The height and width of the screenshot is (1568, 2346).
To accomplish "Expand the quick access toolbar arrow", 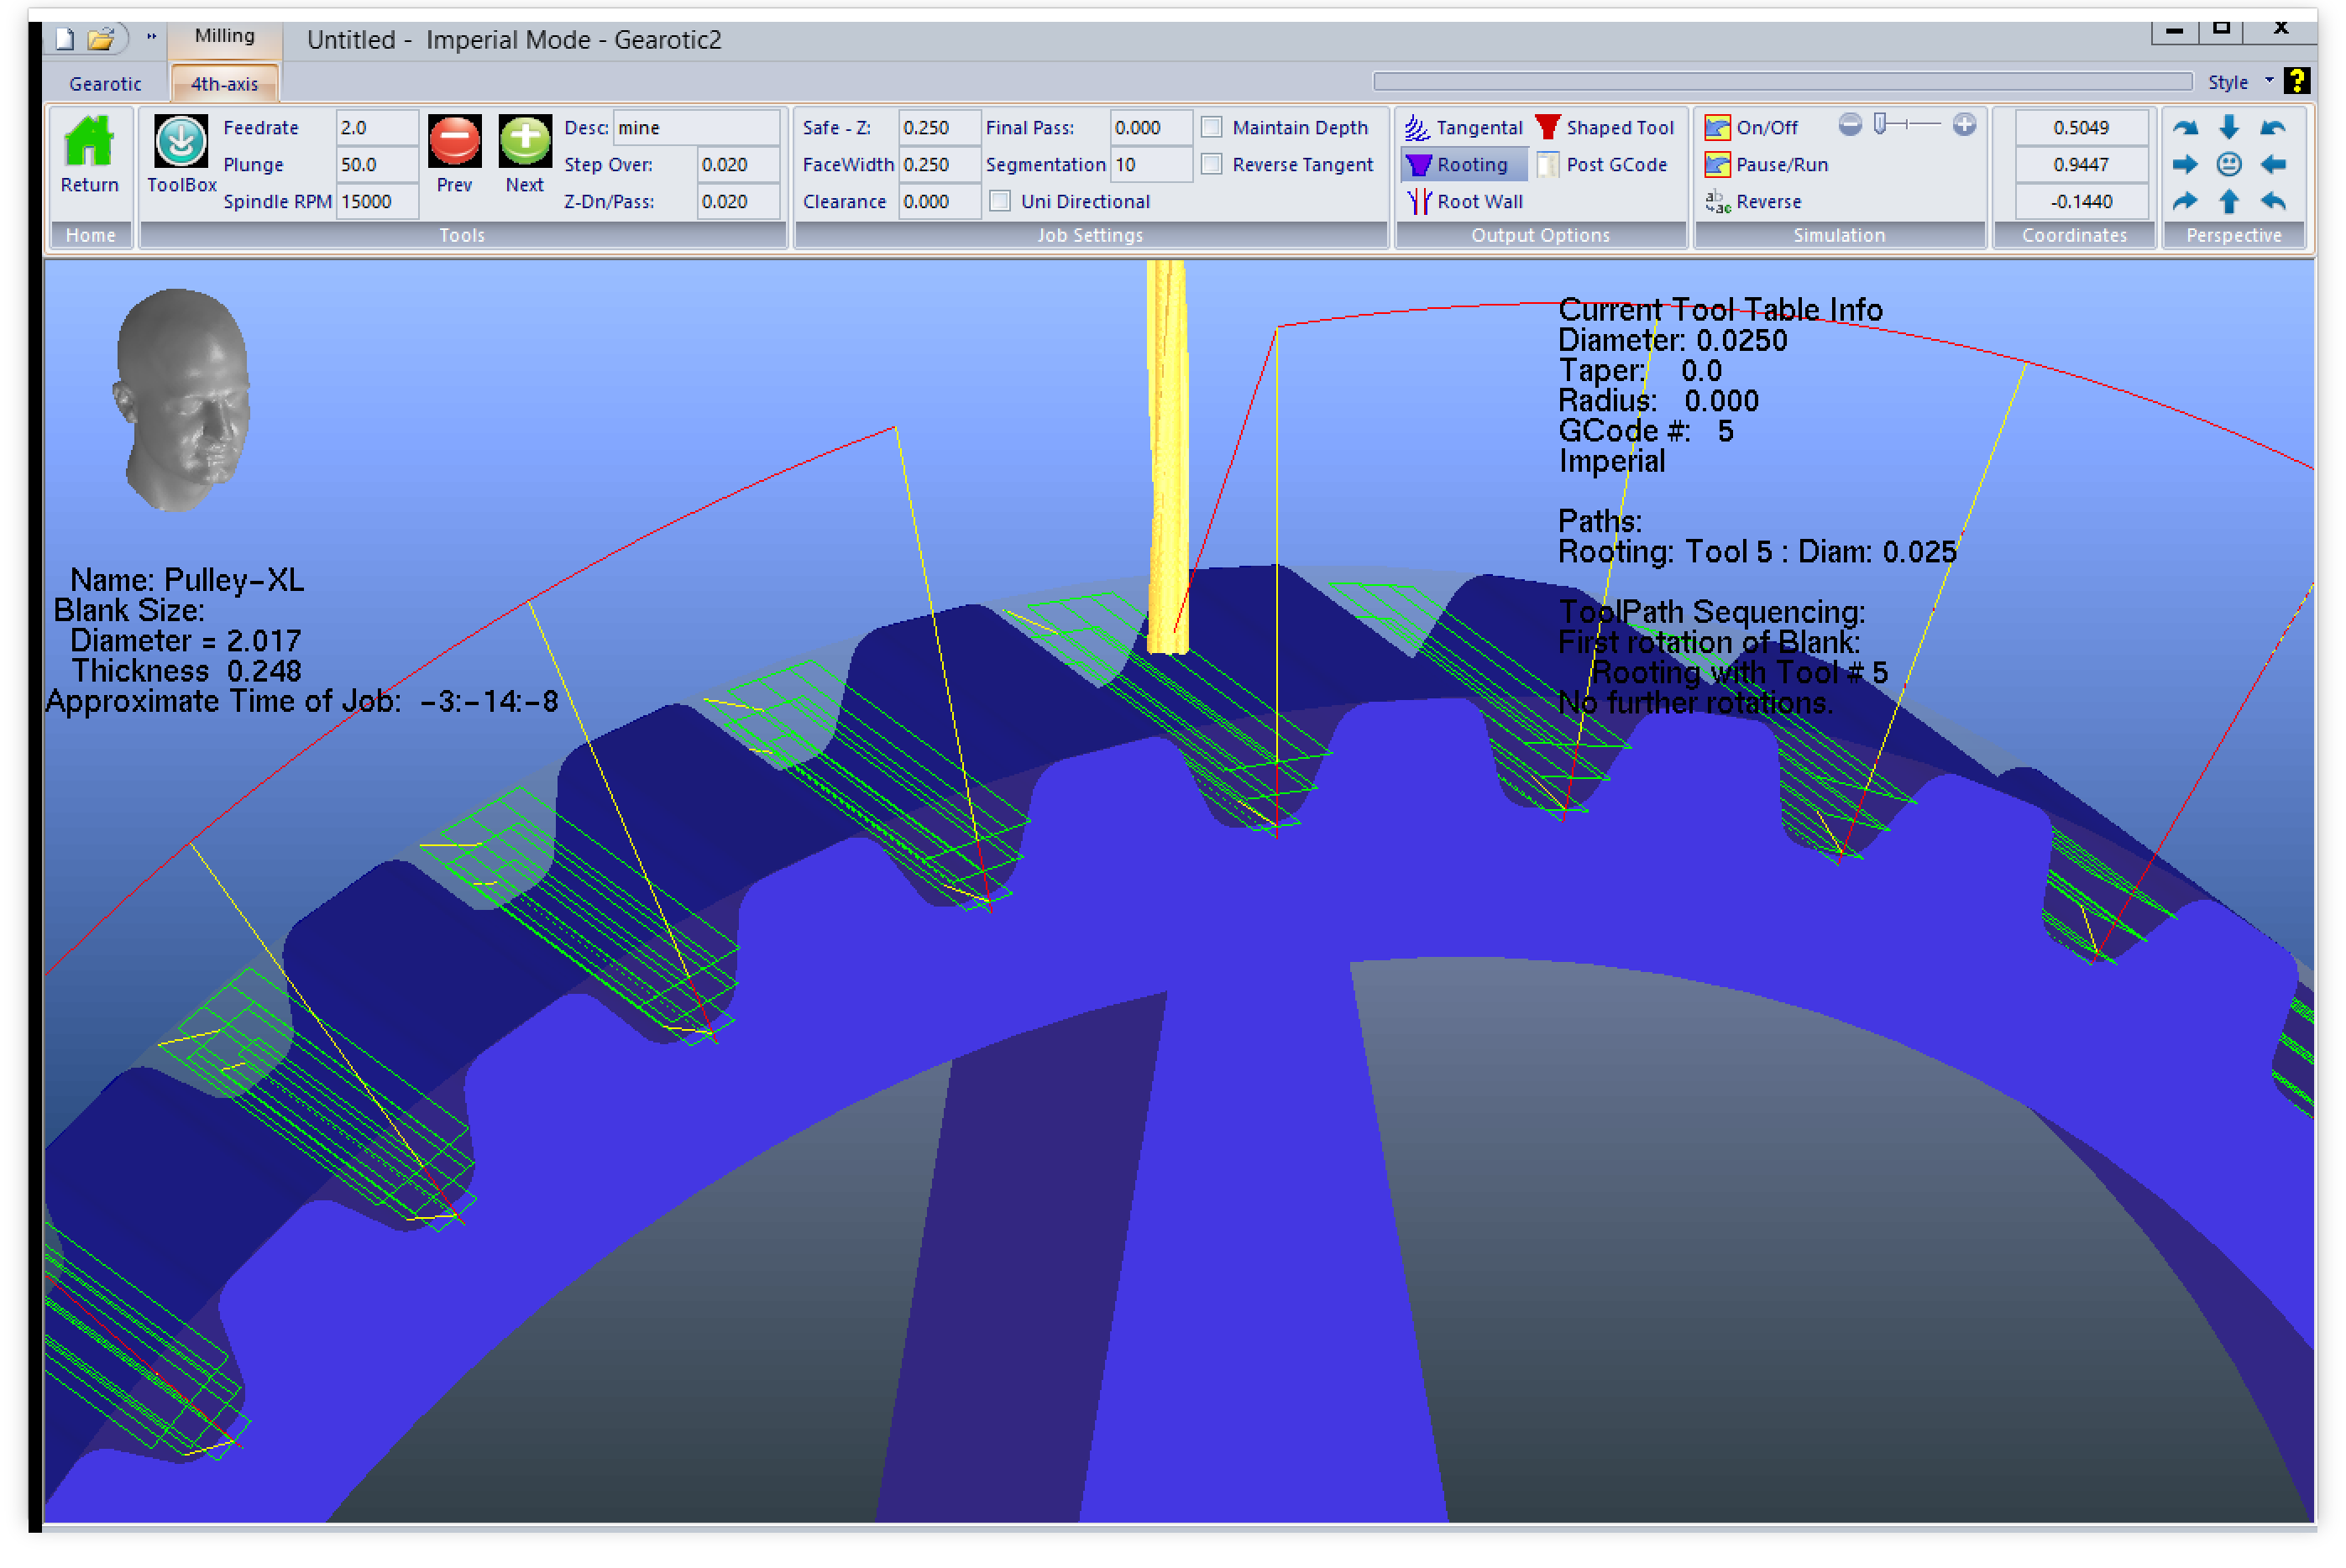I will click(151, 38).
